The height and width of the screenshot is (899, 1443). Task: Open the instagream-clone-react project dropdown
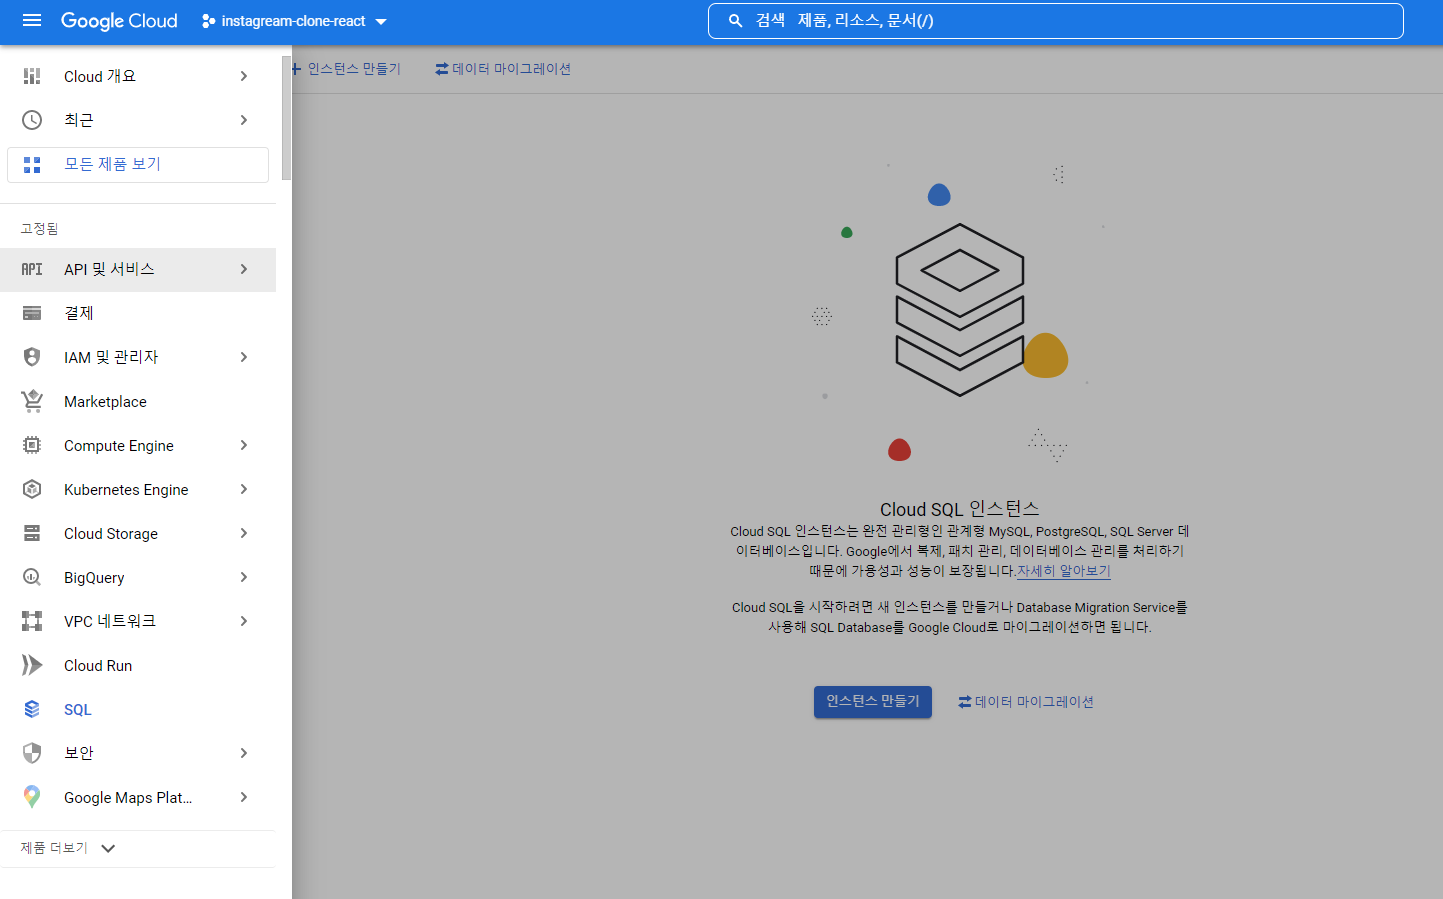[x=294, y=21]
